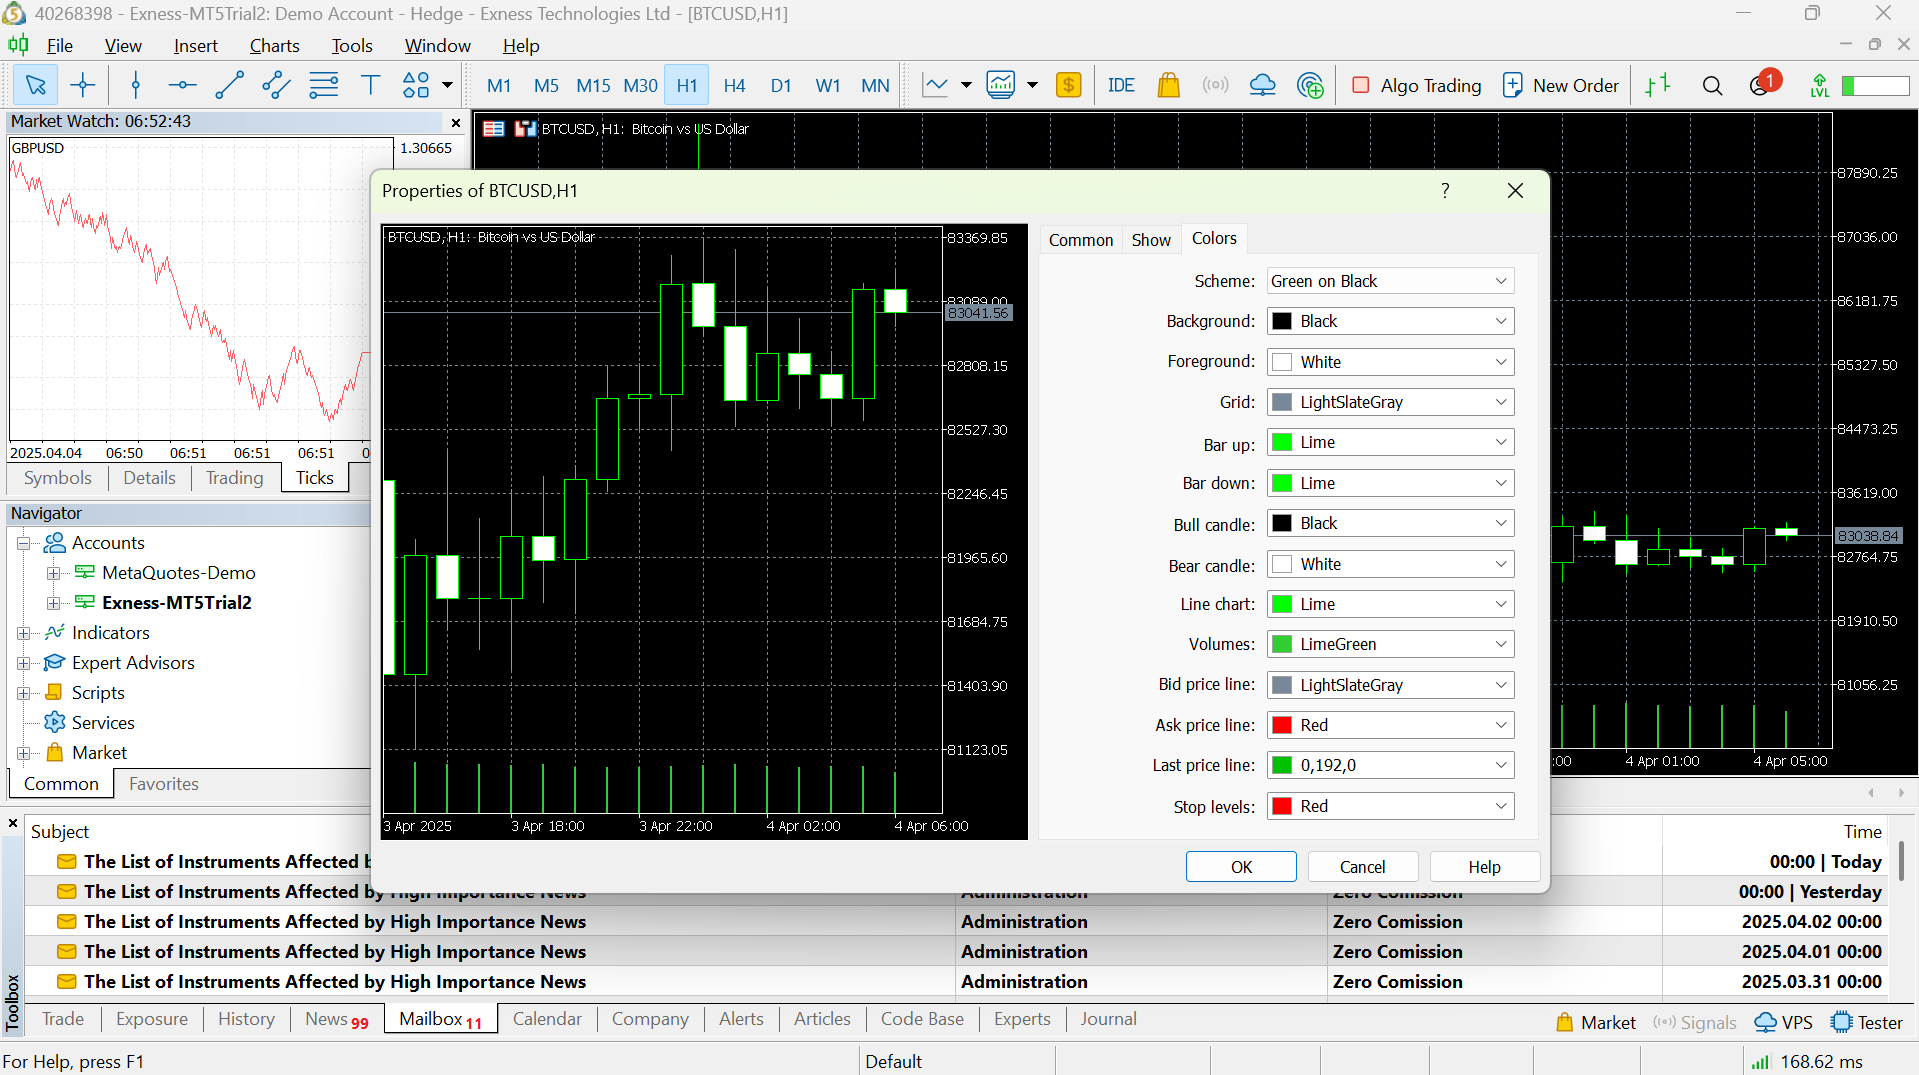This screenshot has height=1075, width=1919.
Task: Open the Charts menu
Action: click(274, 45)
